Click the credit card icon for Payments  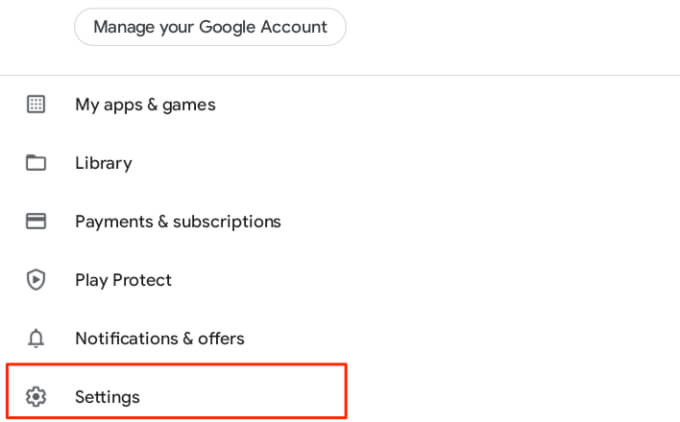click(x=36, y=221)
